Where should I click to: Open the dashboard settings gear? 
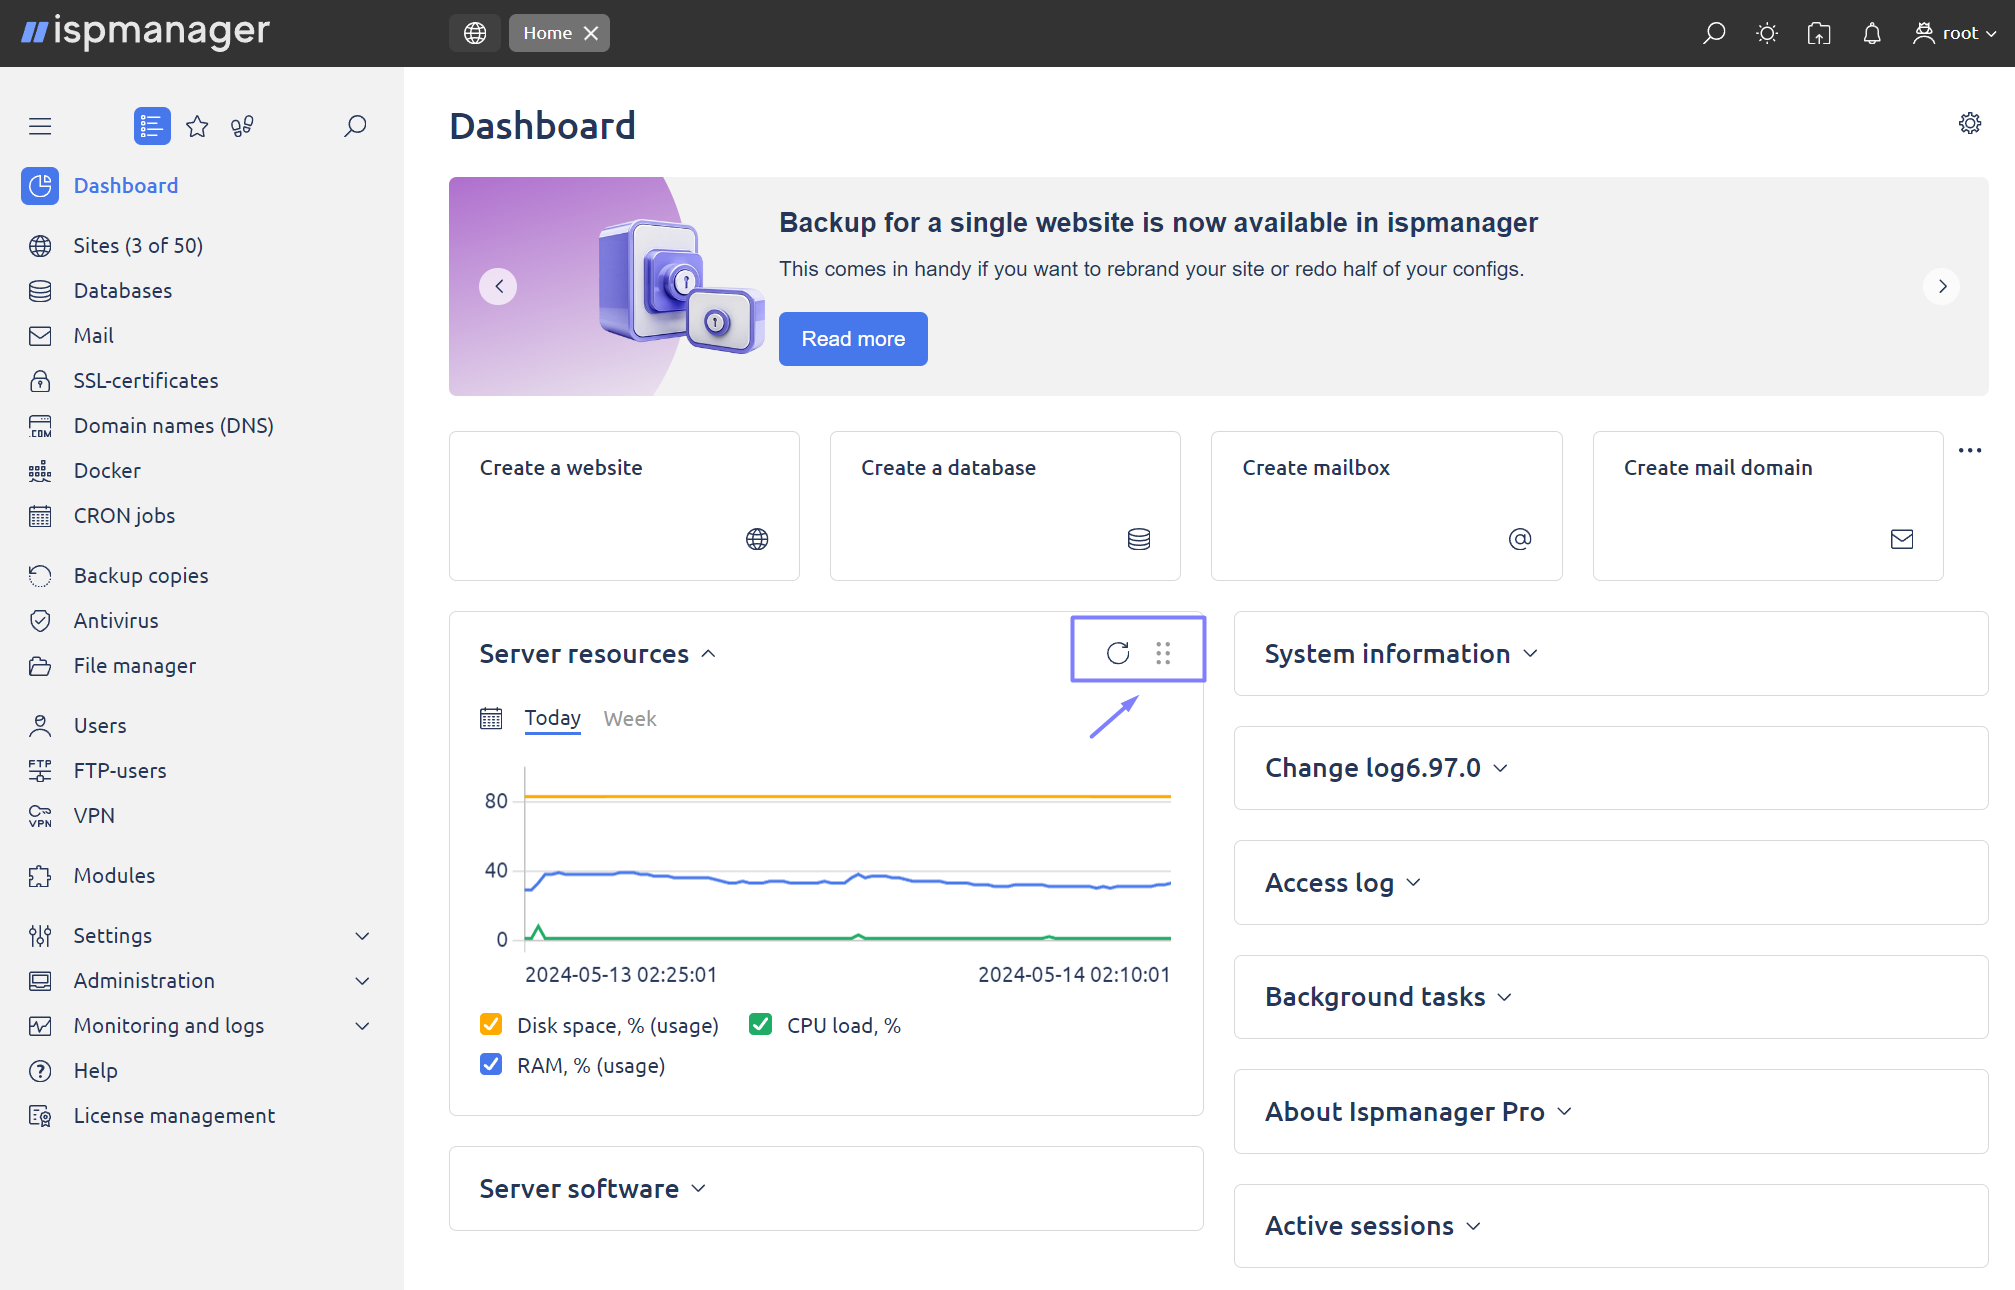(x=1969, y=123)
